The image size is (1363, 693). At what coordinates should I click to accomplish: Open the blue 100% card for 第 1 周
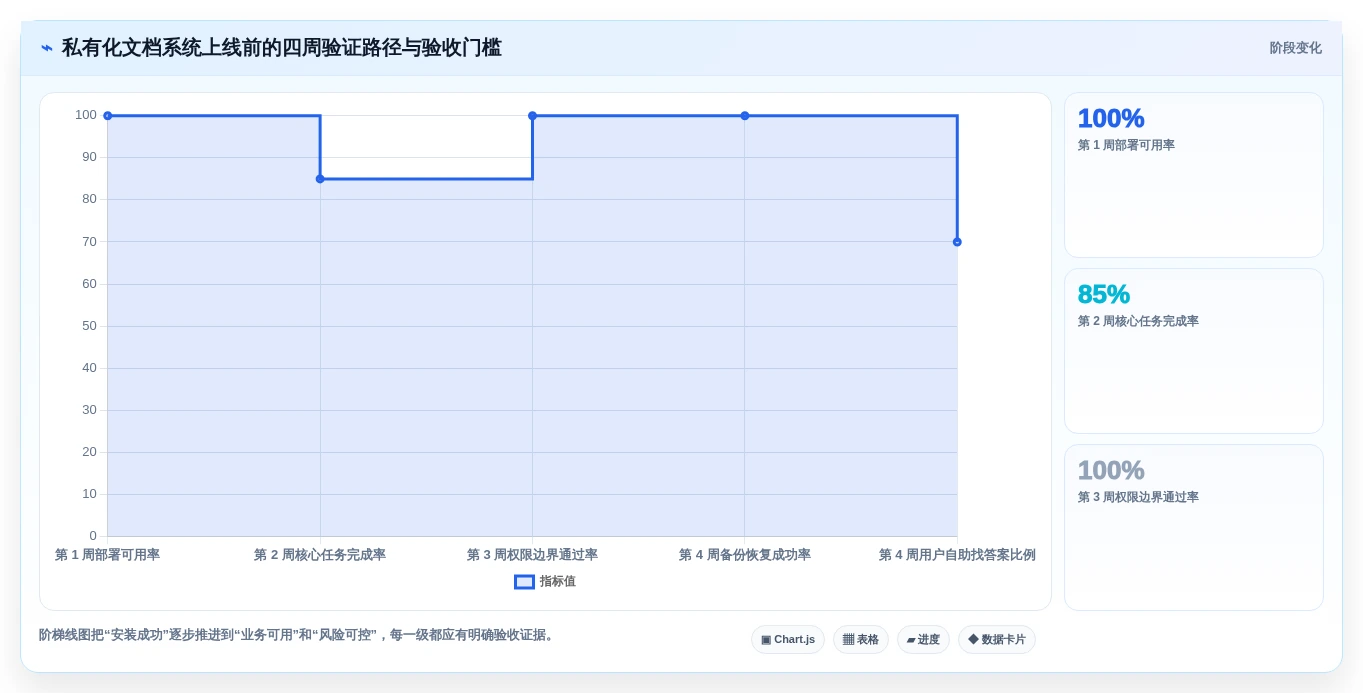[1194, 175]
